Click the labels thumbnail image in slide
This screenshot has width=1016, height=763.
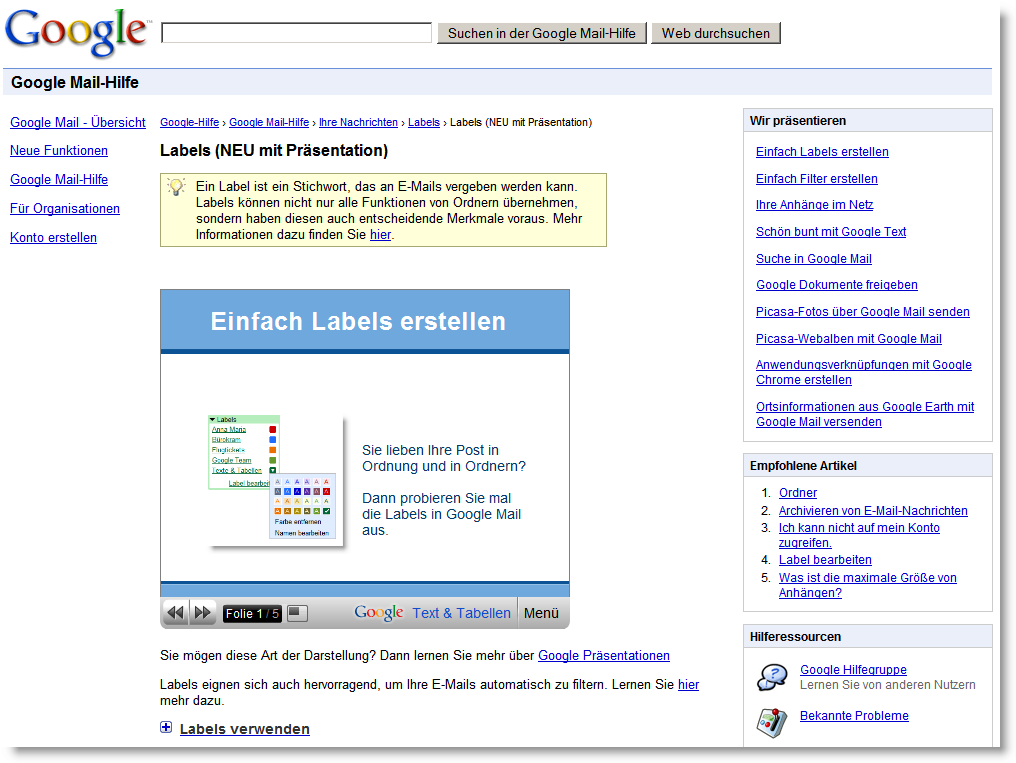[276, 481]
